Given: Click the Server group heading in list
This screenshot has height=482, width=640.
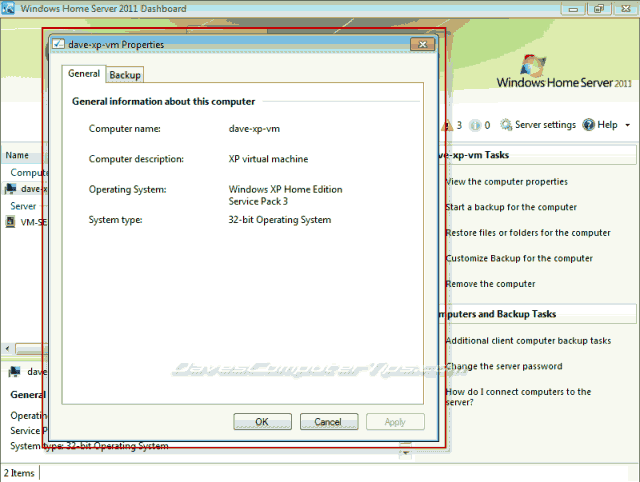Looking at the screenshot, I should [23, 206].
